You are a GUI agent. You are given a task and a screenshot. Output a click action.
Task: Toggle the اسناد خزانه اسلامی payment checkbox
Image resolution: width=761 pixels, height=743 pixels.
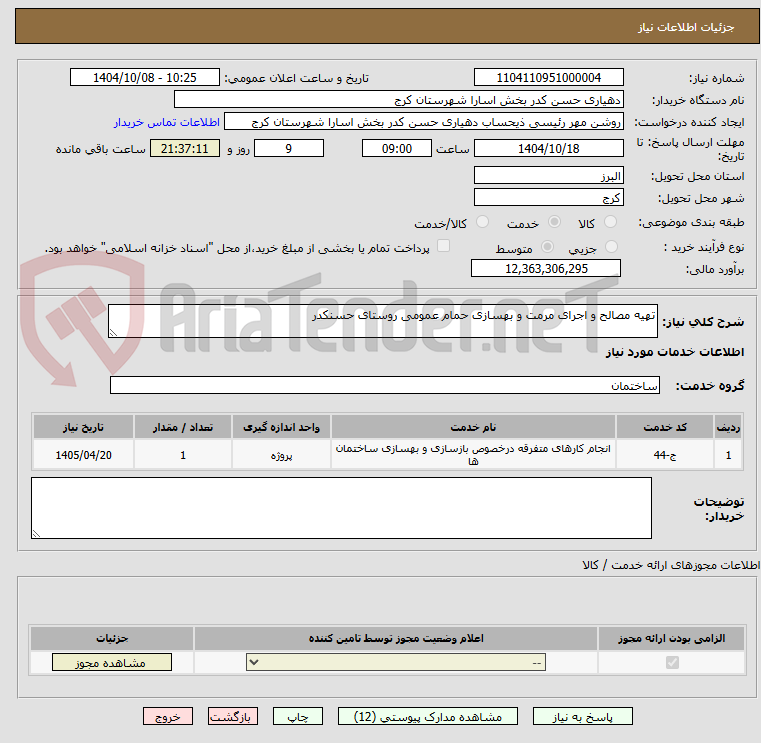click(x=443, y=246)
